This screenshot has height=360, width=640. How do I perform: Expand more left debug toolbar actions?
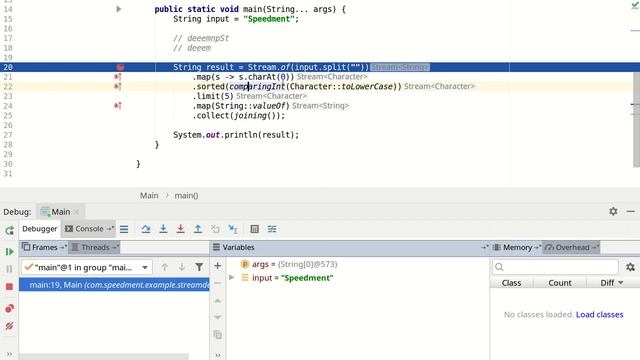(9, 354)
